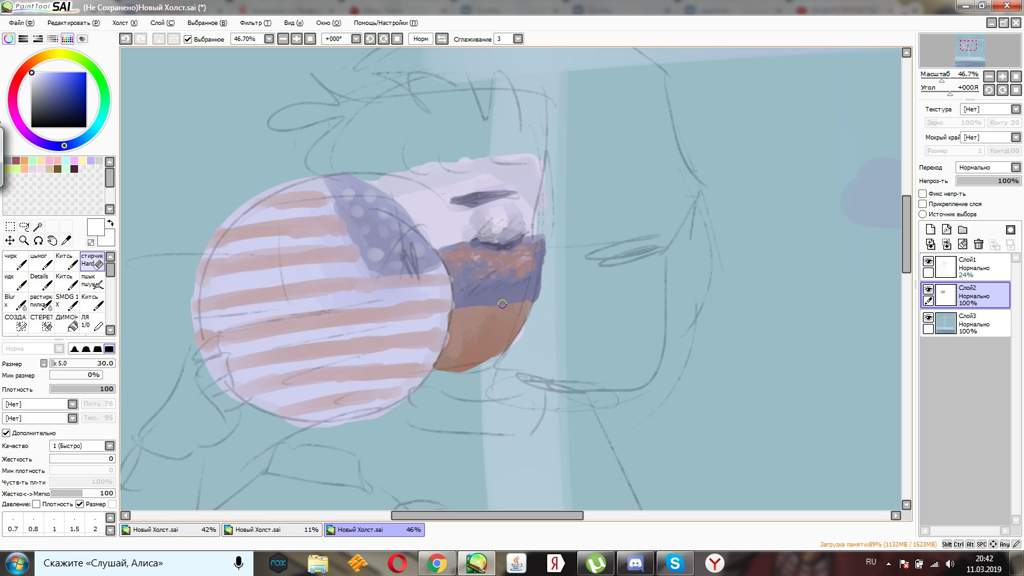Open Opera browser from the taskbar

pos(397,563)
